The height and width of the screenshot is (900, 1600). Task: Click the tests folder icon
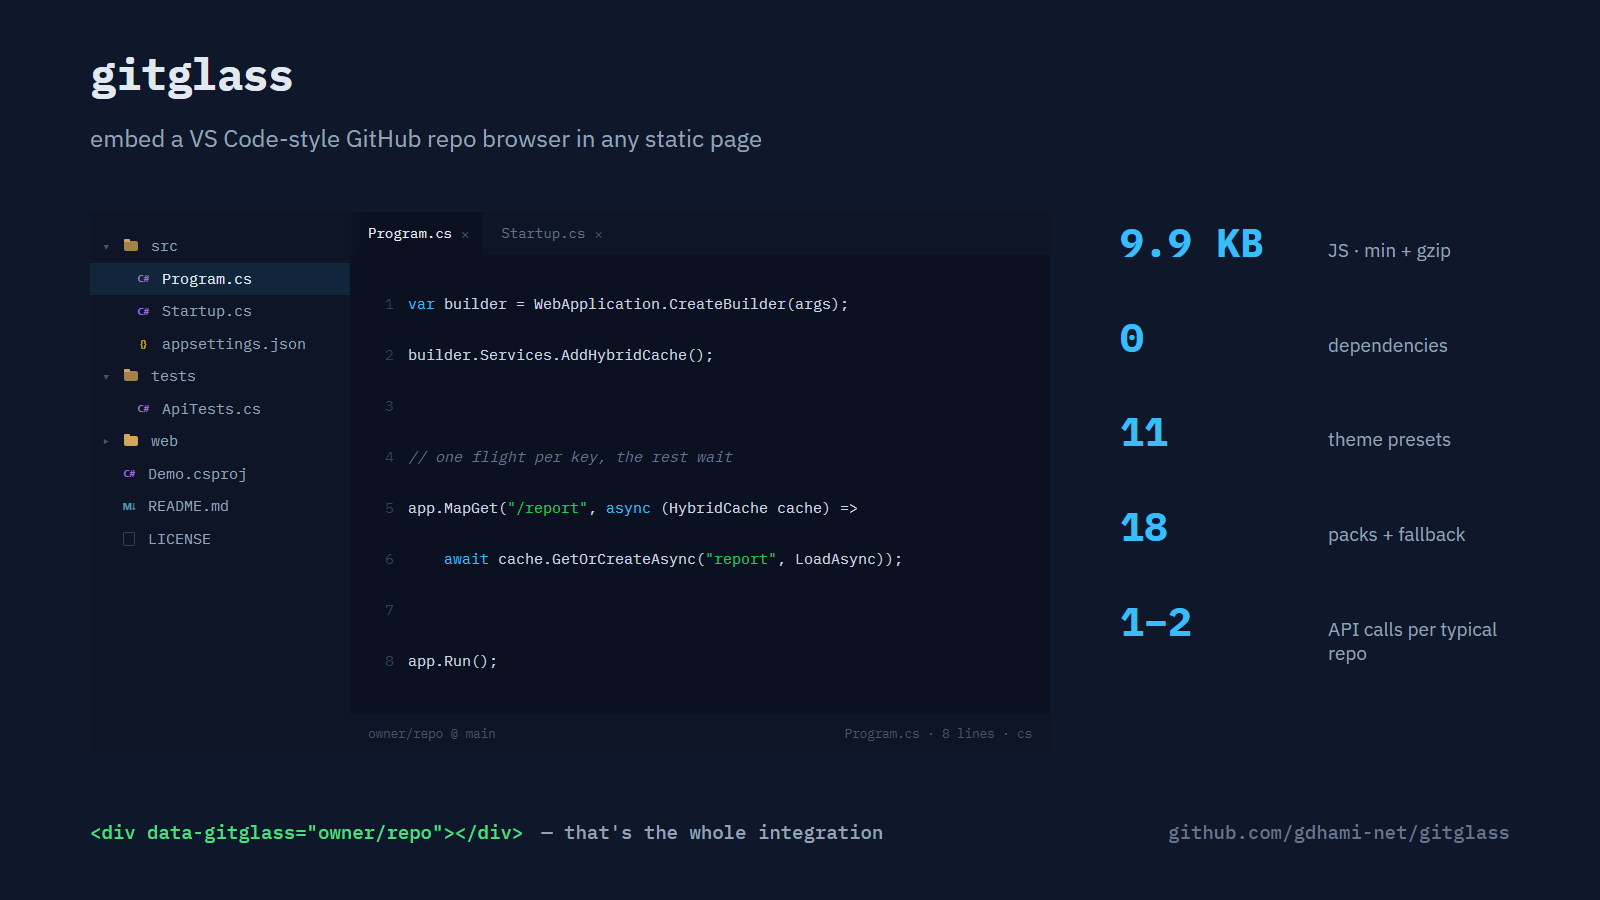click(x=131, y=375)
